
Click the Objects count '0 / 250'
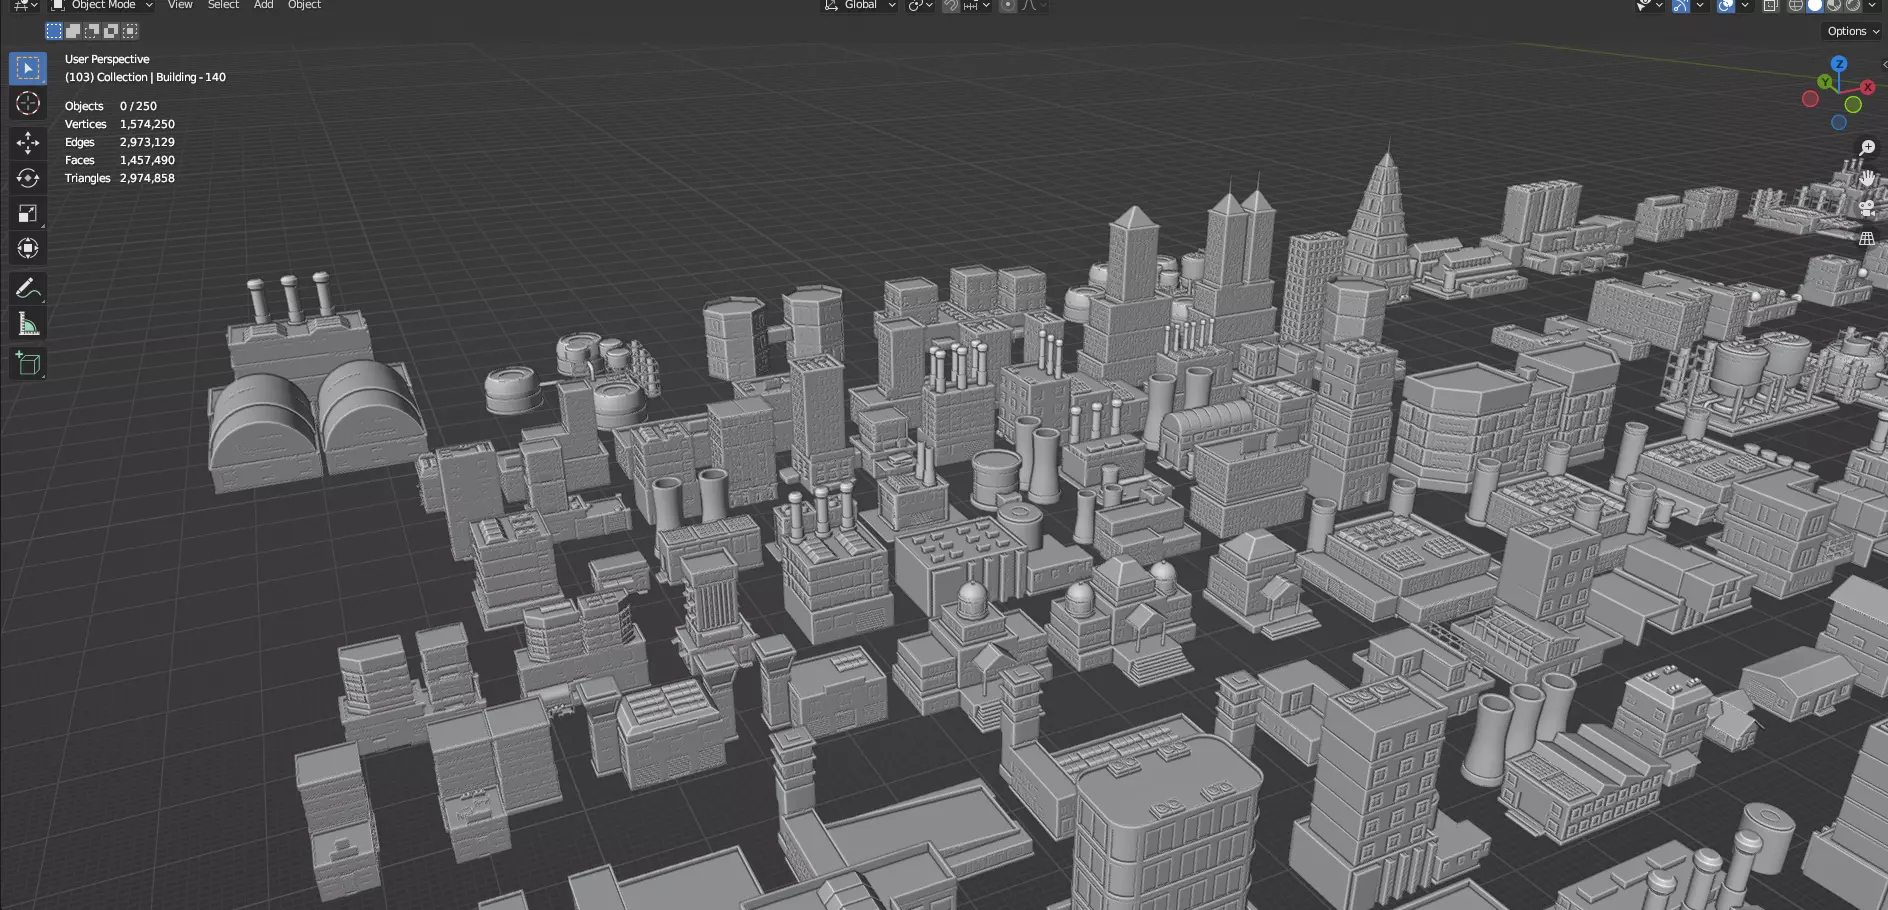(138, 106)
